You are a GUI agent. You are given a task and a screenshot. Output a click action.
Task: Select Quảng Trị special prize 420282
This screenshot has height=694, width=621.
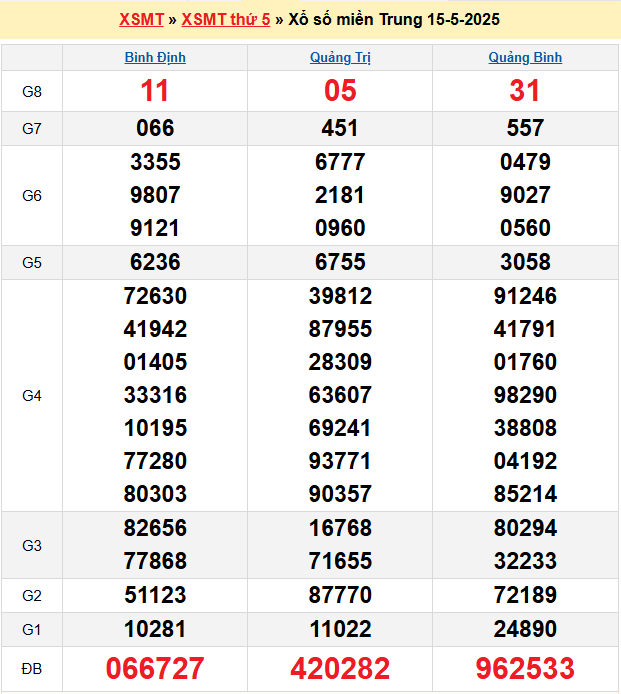pos(340,669)
